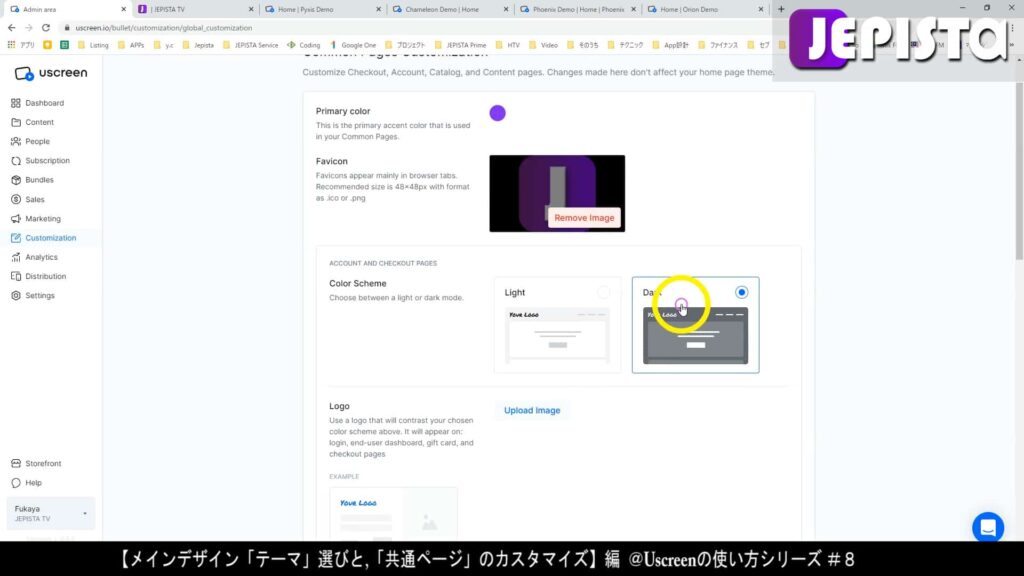
Task: Click the site lock icon in address bar
Action: (67, 28)
